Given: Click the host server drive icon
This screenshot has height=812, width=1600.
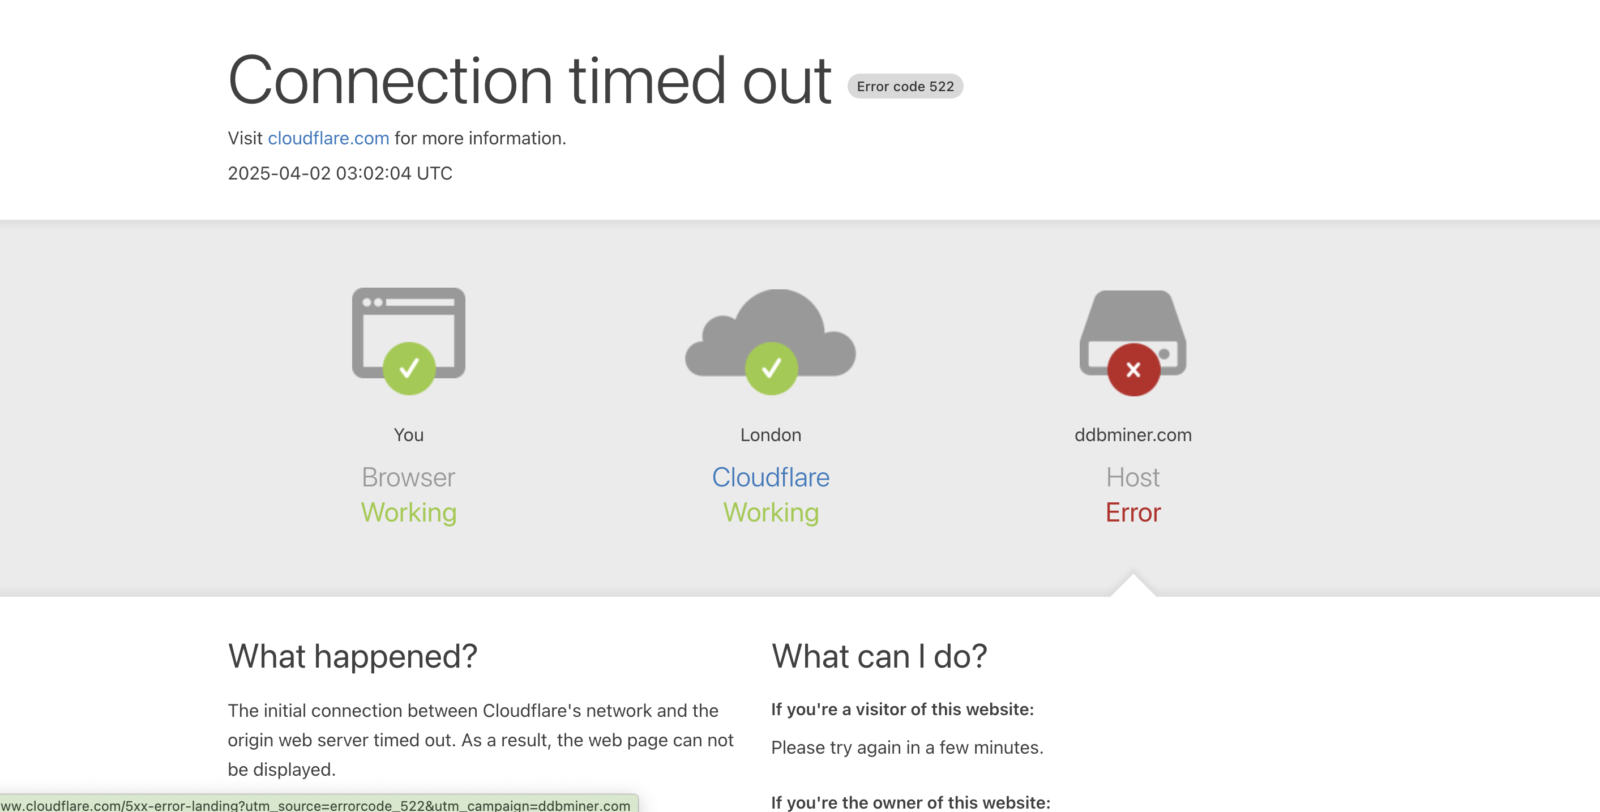Looking at the screenshot, I should [x=1133, y=318].
